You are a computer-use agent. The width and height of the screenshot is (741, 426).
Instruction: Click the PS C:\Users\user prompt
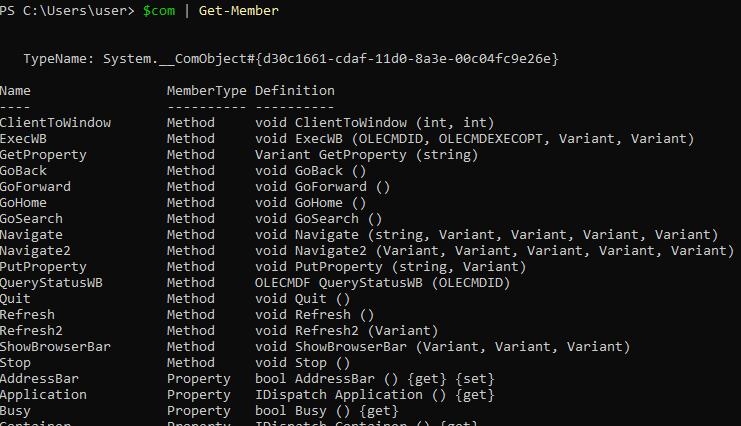(x=66, y=11)
